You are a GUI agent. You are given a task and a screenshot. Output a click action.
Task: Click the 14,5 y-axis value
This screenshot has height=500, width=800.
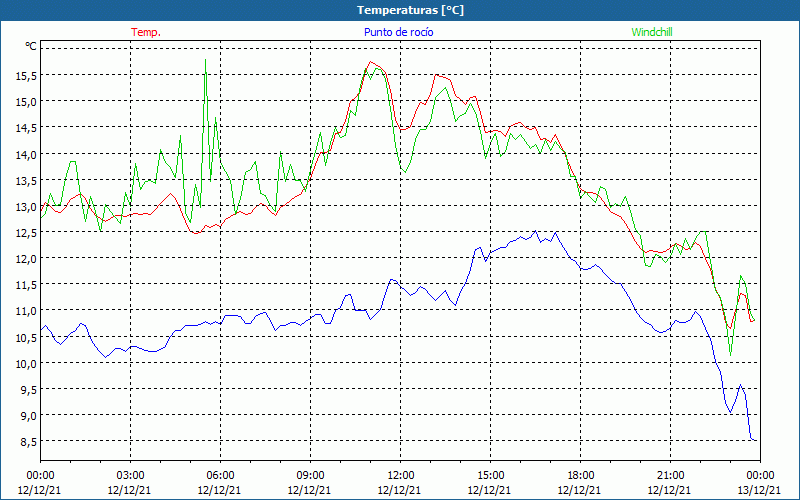pos(26,128)
